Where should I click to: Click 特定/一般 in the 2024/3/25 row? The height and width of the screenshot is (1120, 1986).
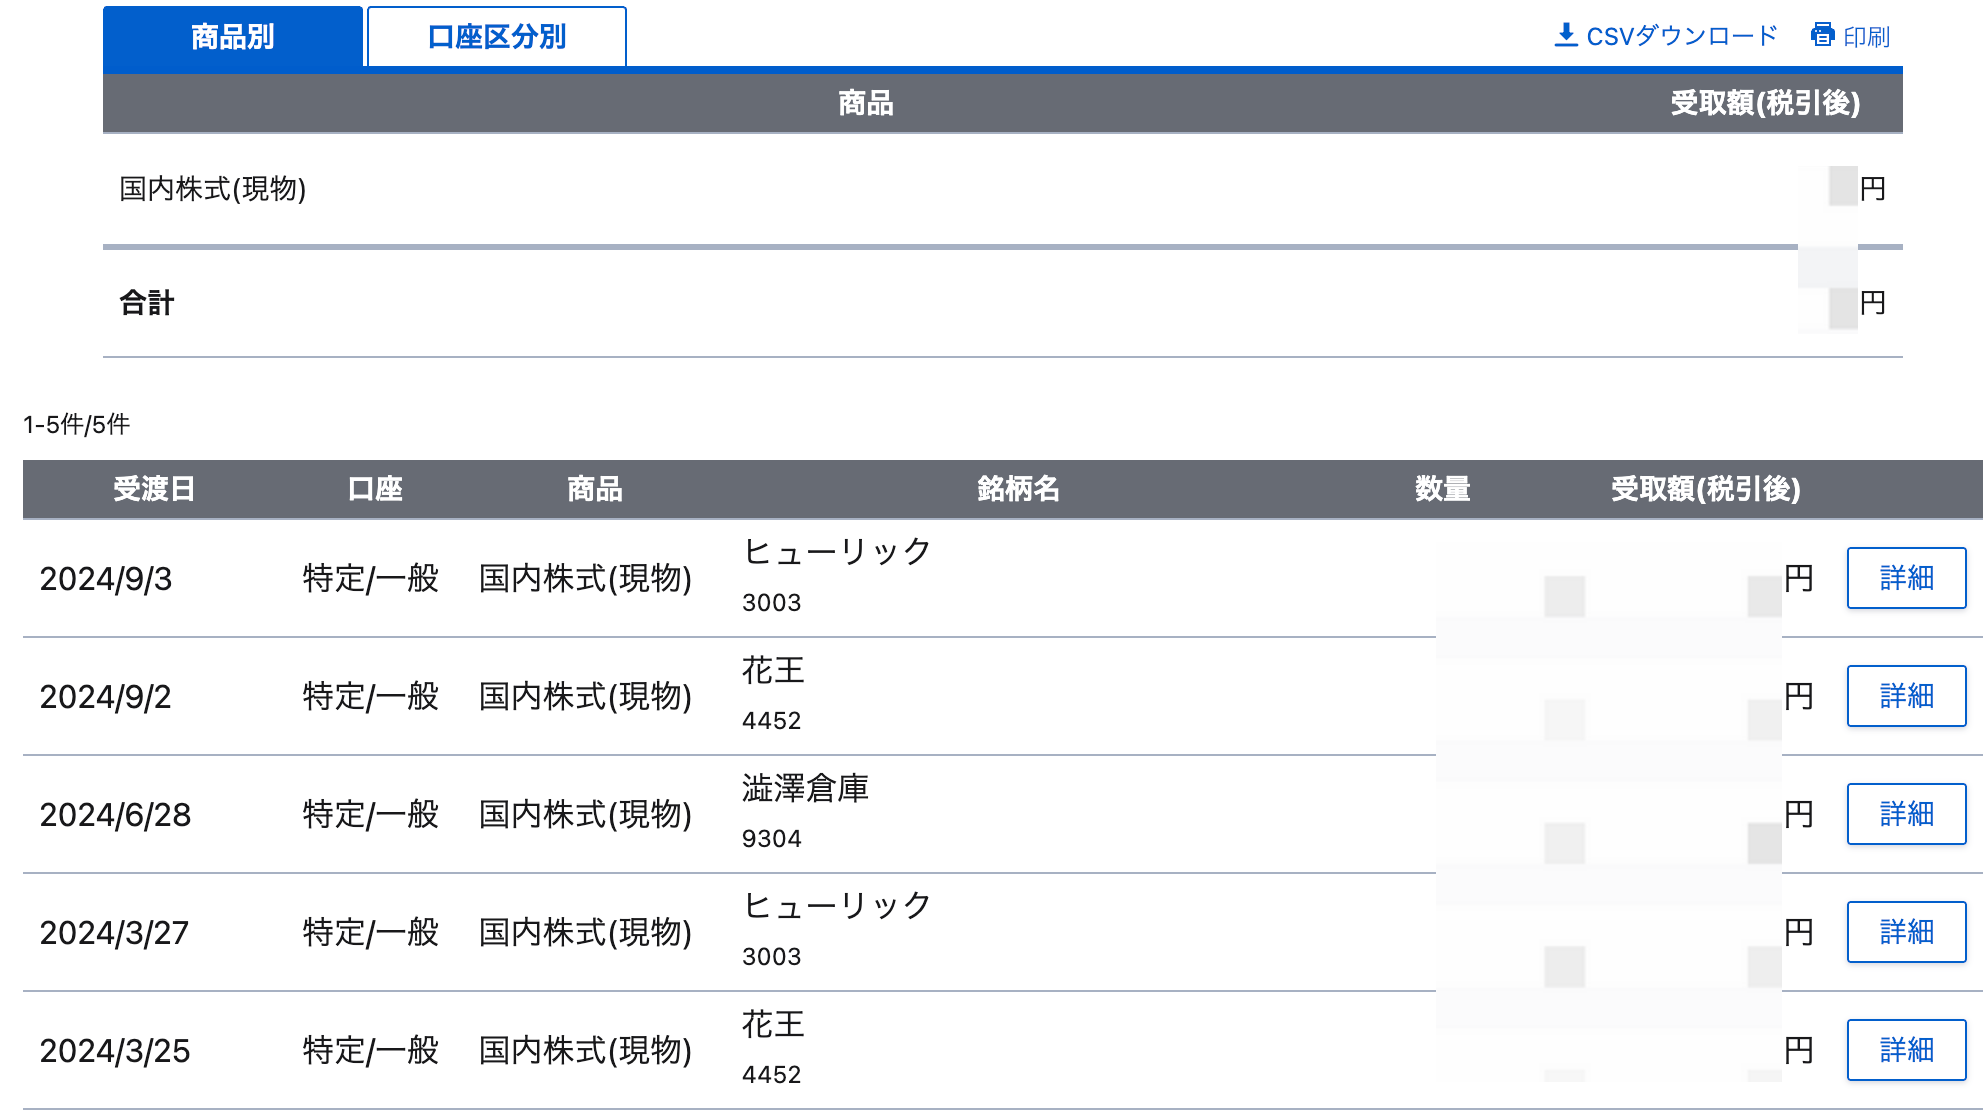[x=371, y=1050]
